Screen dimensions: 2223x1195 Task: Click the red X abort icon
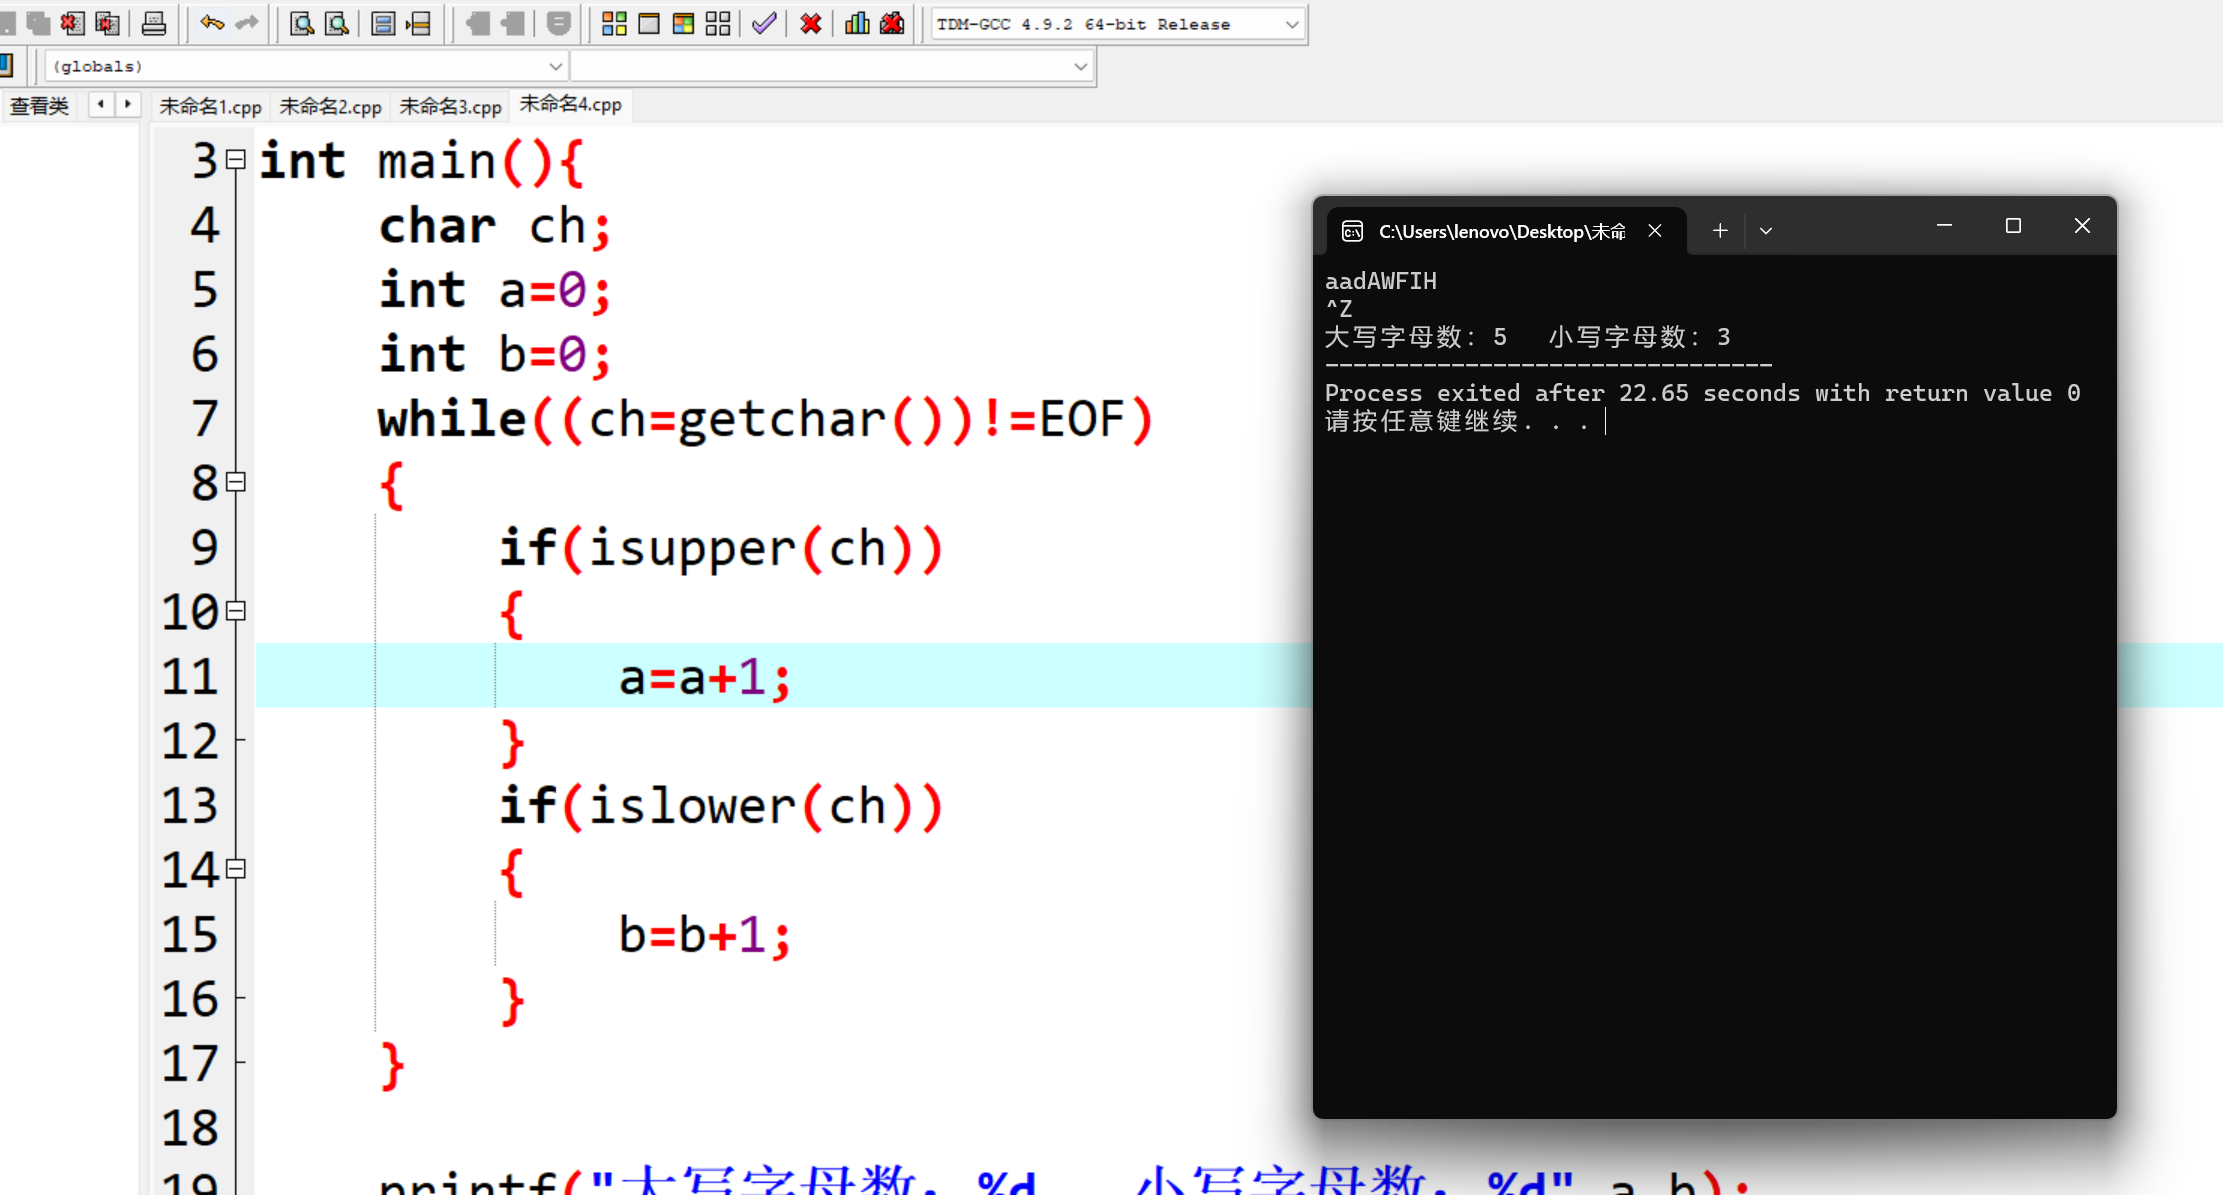click(811, 23)
